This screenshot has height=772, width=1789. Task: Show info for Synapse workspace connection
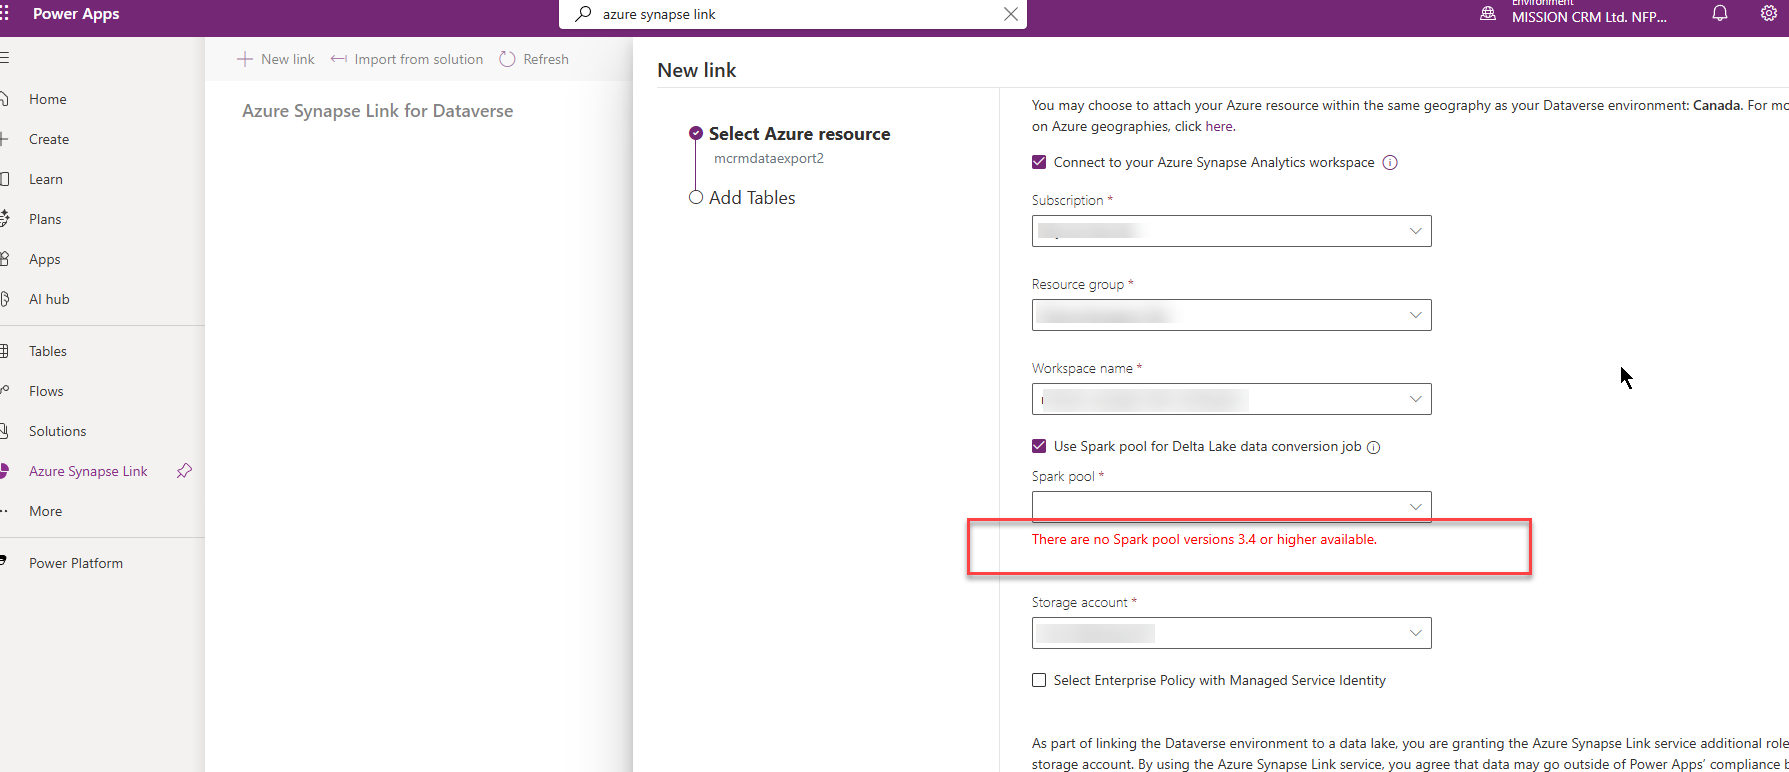pos(1390,162)
